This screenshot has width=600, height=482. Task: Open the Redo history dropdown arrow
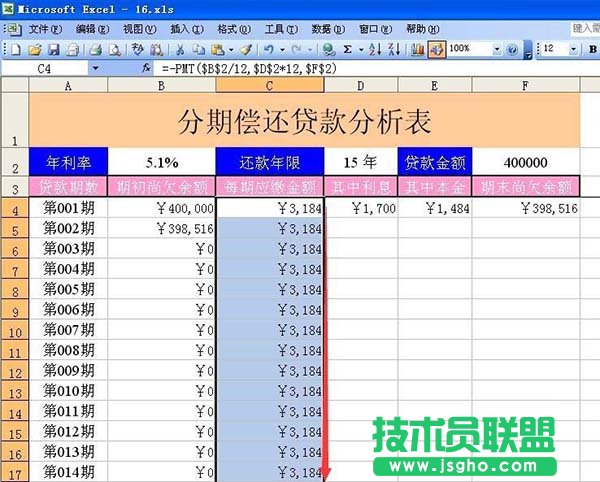click(x=310, y=49)
